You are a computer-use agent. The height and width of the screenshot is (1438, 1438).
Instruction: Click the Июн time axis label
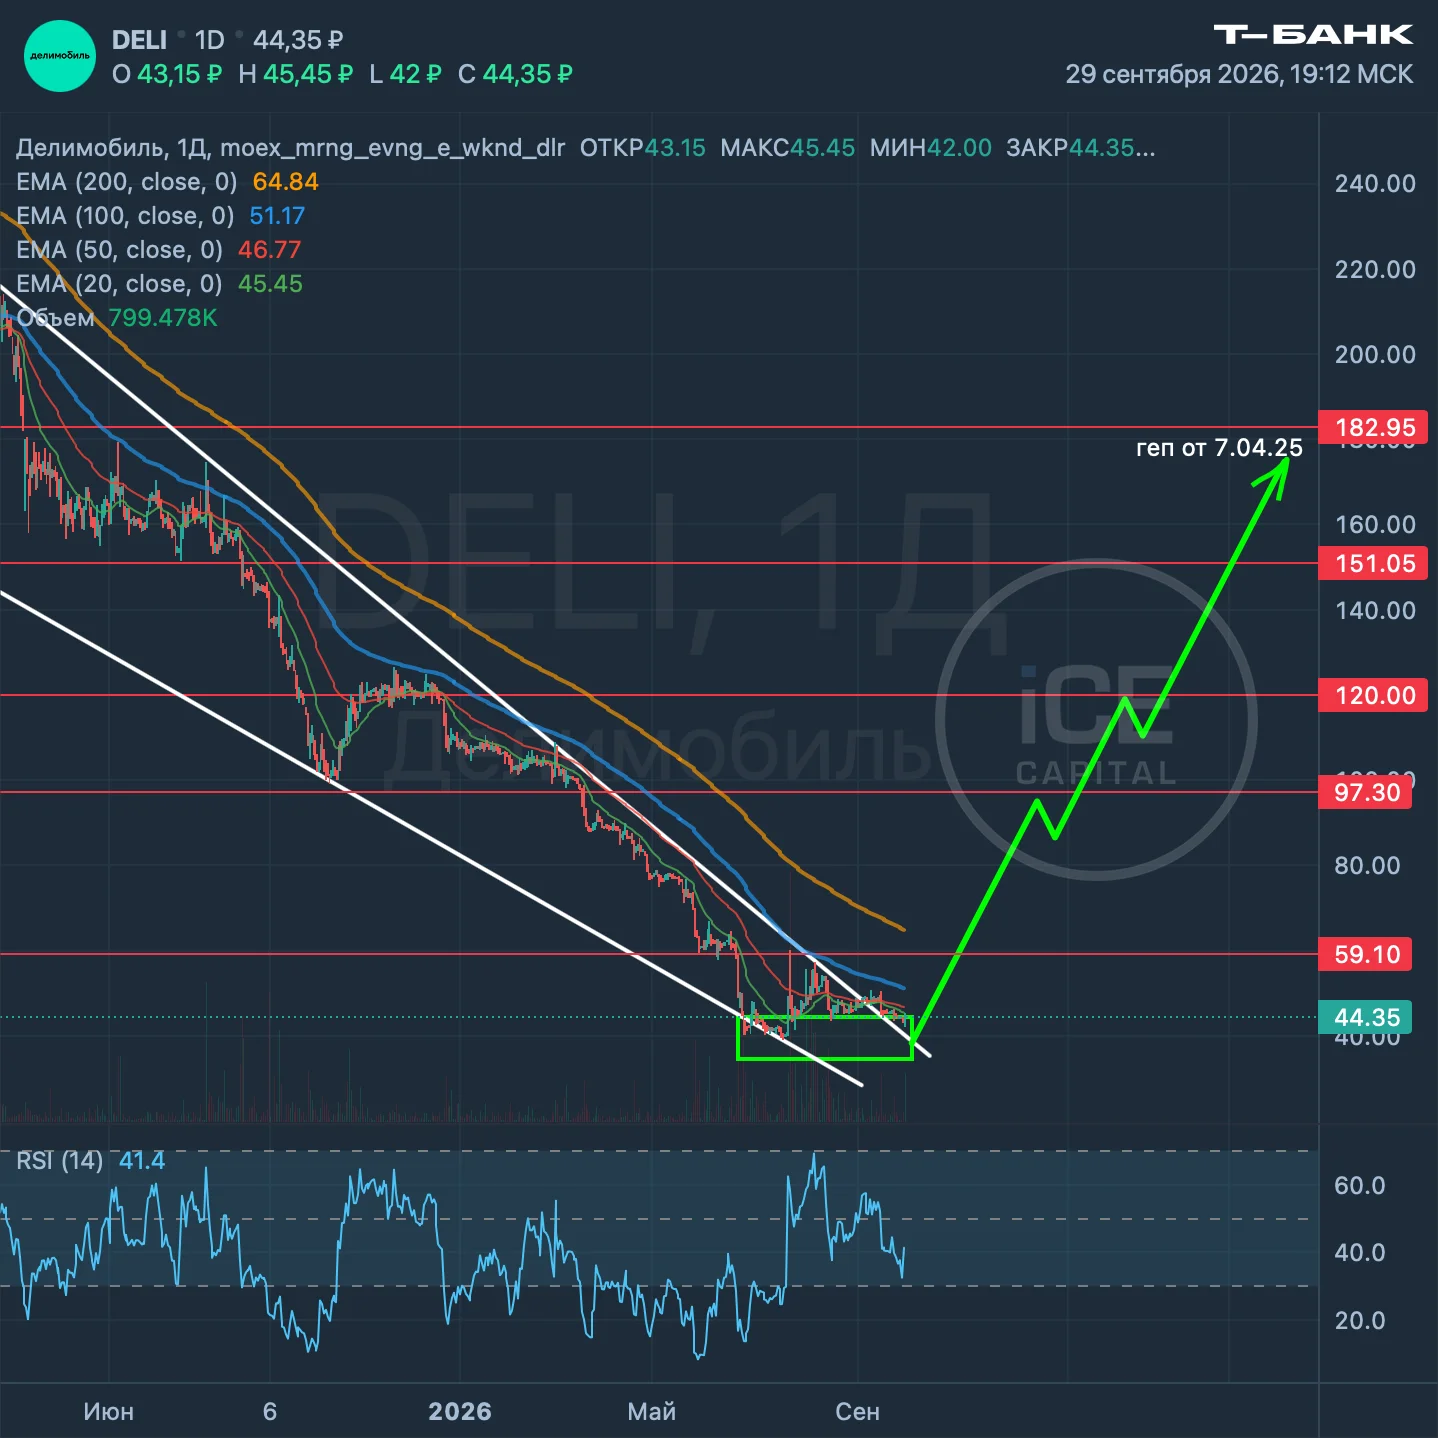point(108,1411)
